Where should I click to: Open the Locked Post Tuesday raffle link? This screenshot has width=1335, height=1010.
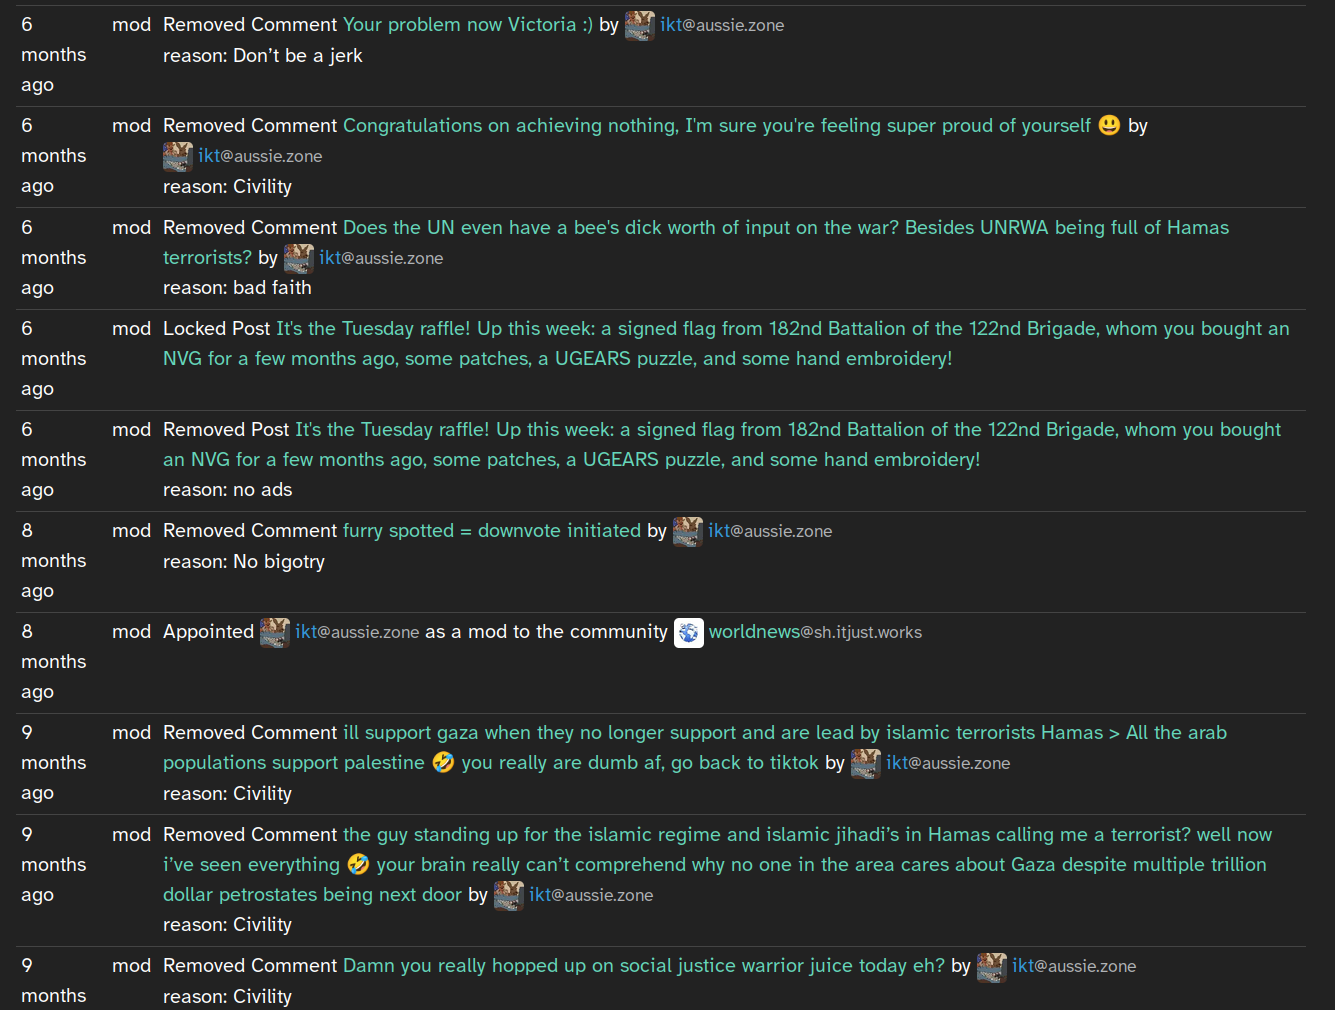726,343
